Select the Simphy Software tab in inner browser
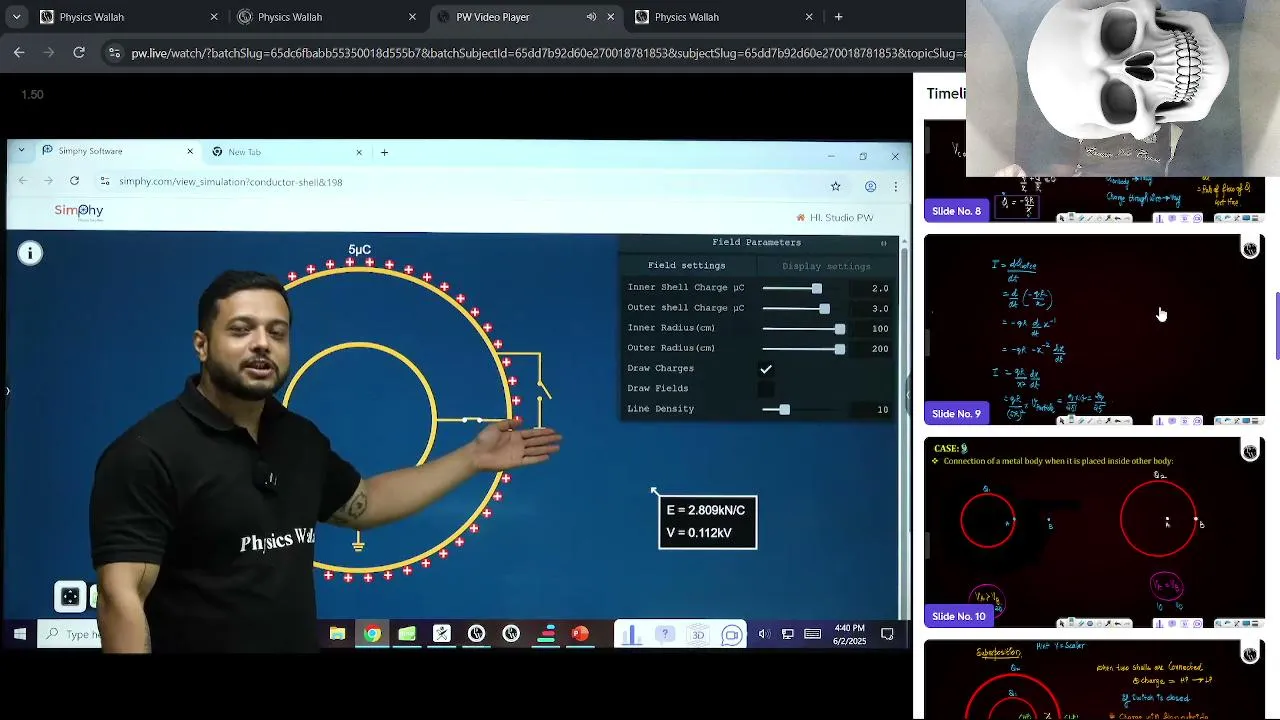Viewport: 1280px width, 720px height. click(118, 152)
